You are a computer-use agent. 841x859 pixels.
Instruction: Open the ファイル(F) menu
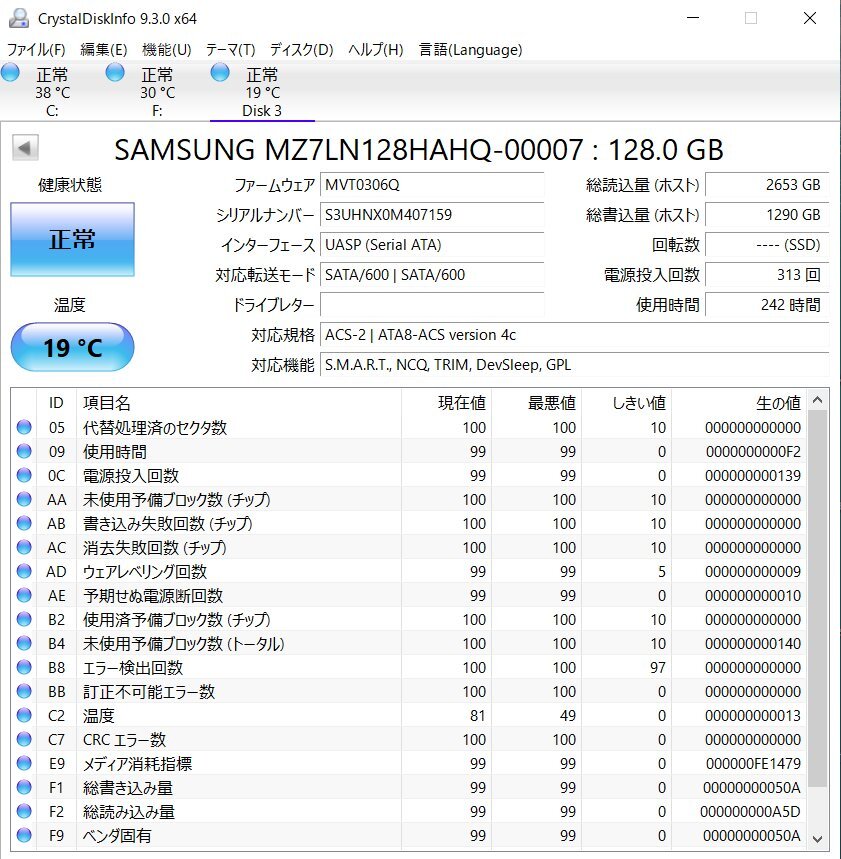(36, 50)
